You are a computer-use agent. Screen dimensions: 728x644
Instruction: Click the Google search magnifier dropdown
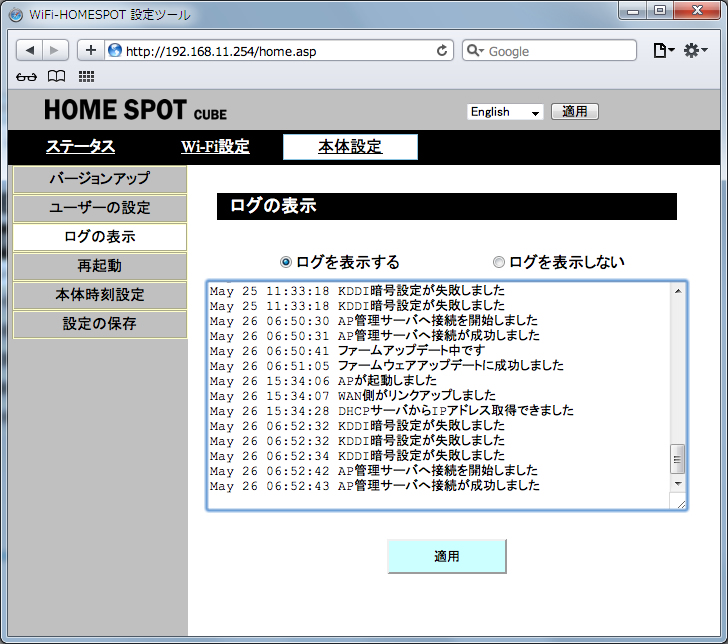475,50
